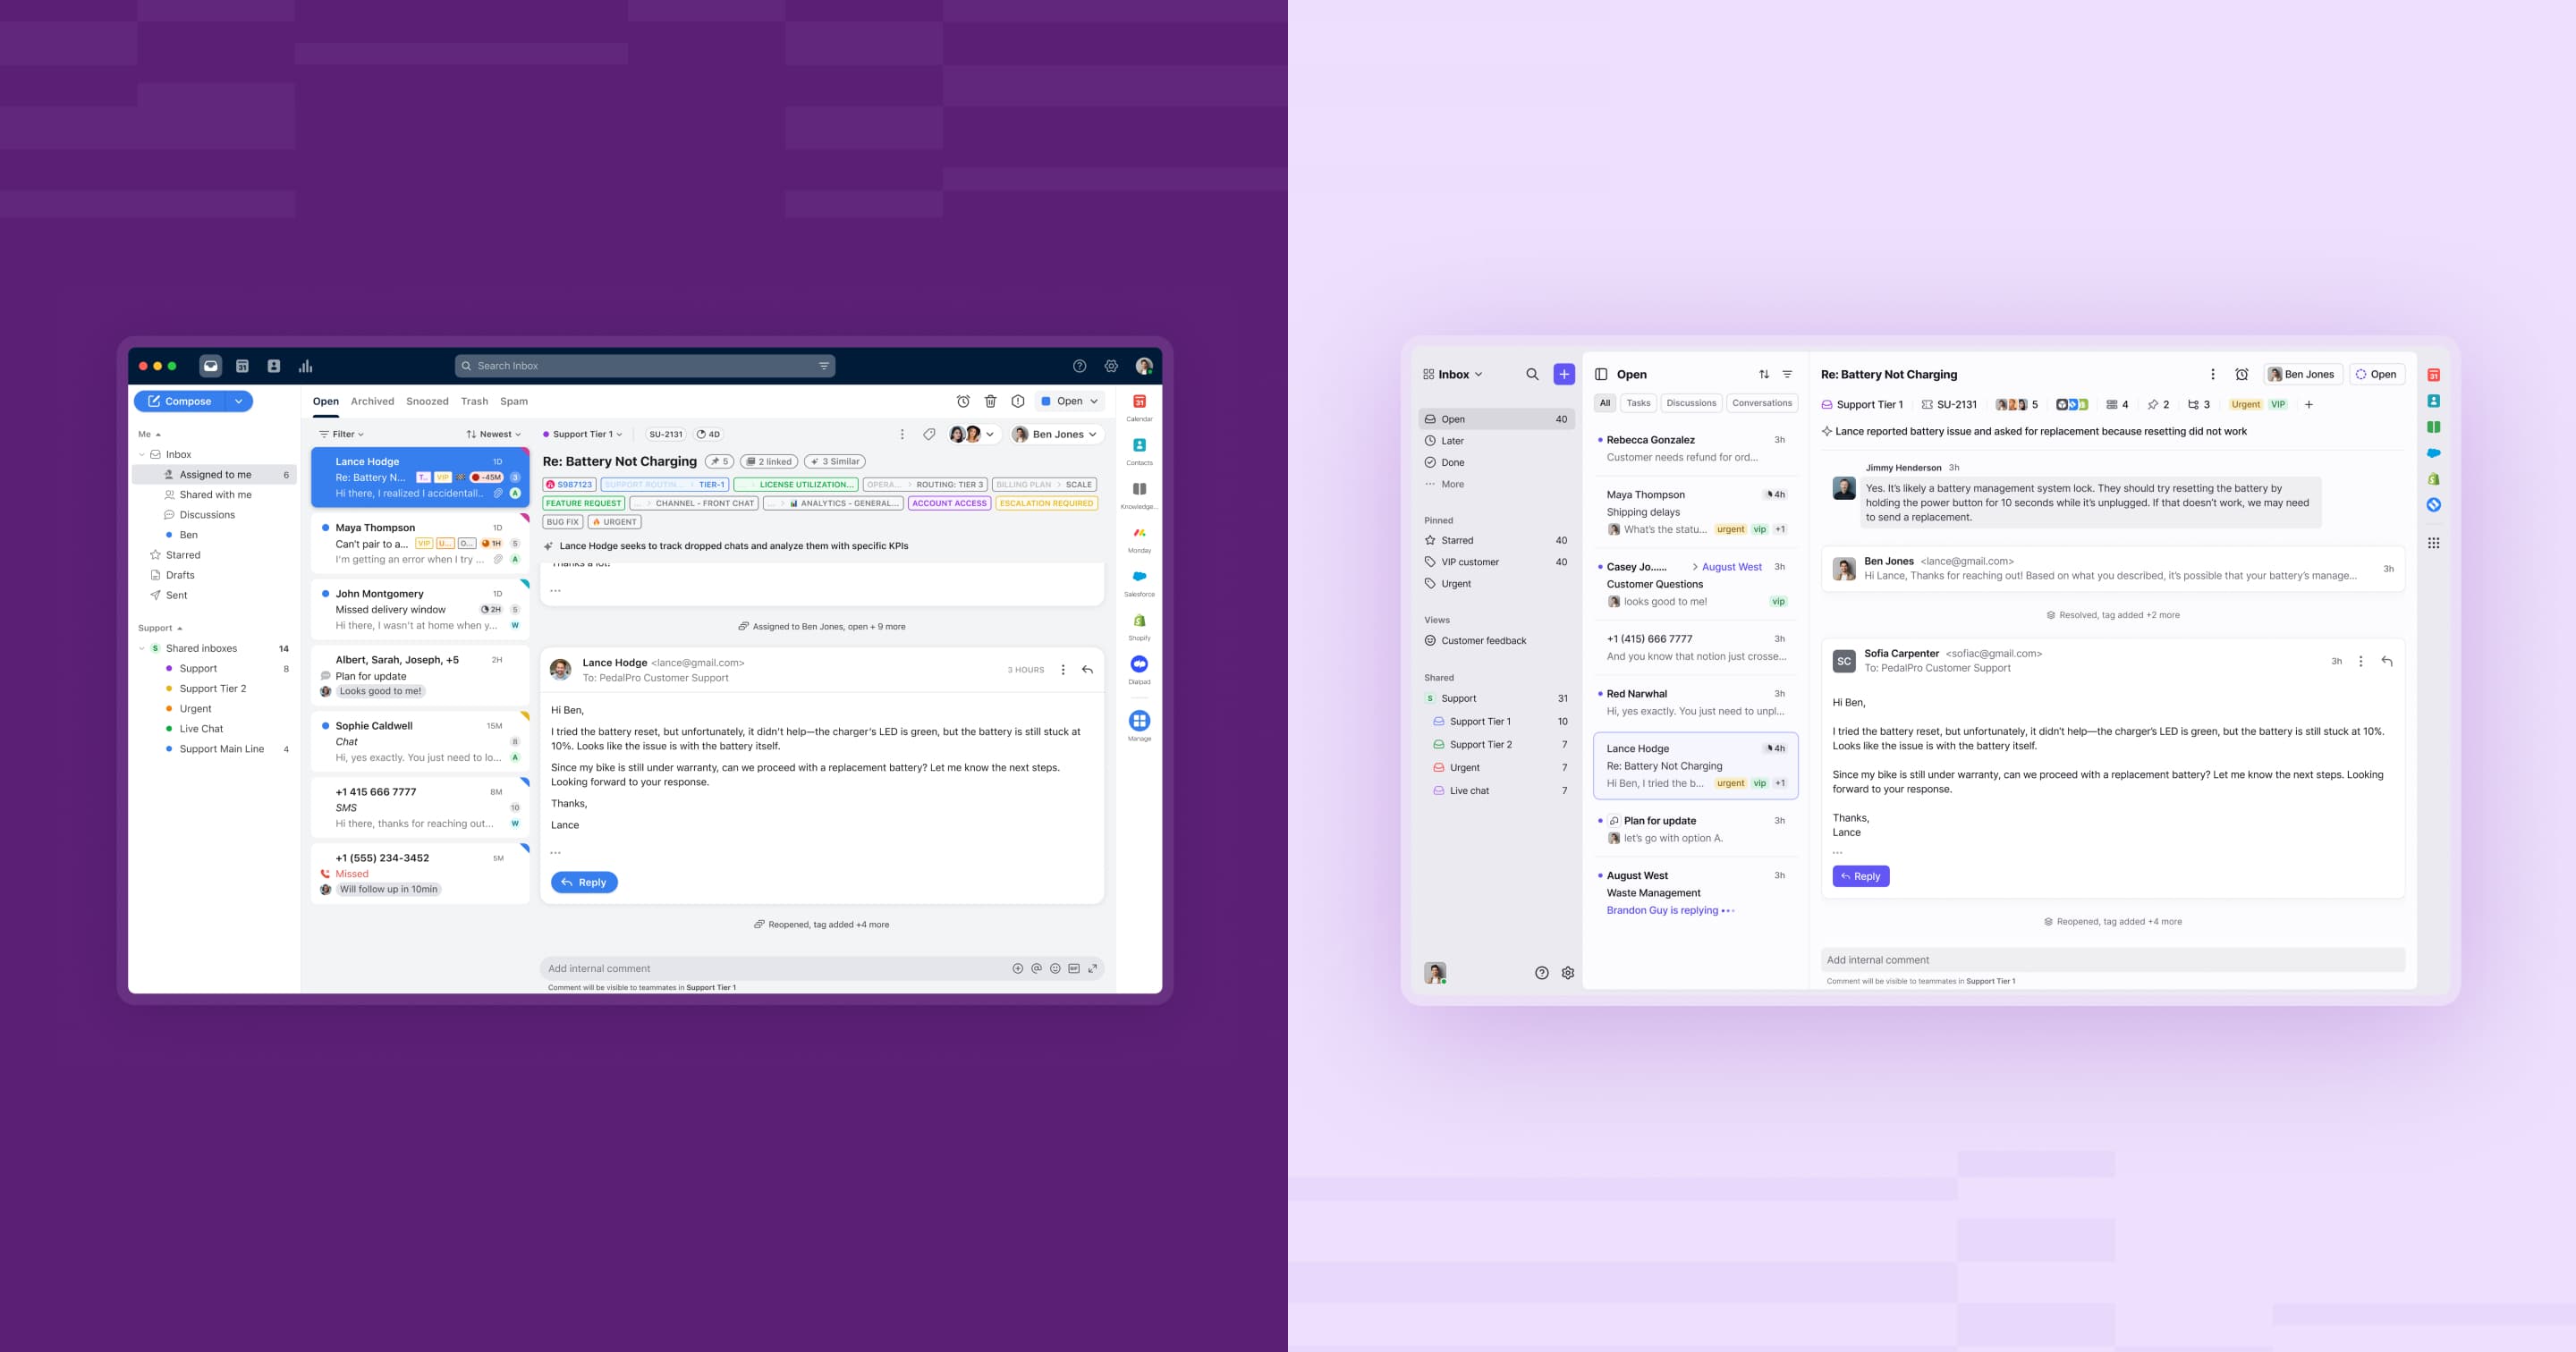
Task: Click the settings gear at the bottom of the right window's sidebar
Action: (1568, 973)
